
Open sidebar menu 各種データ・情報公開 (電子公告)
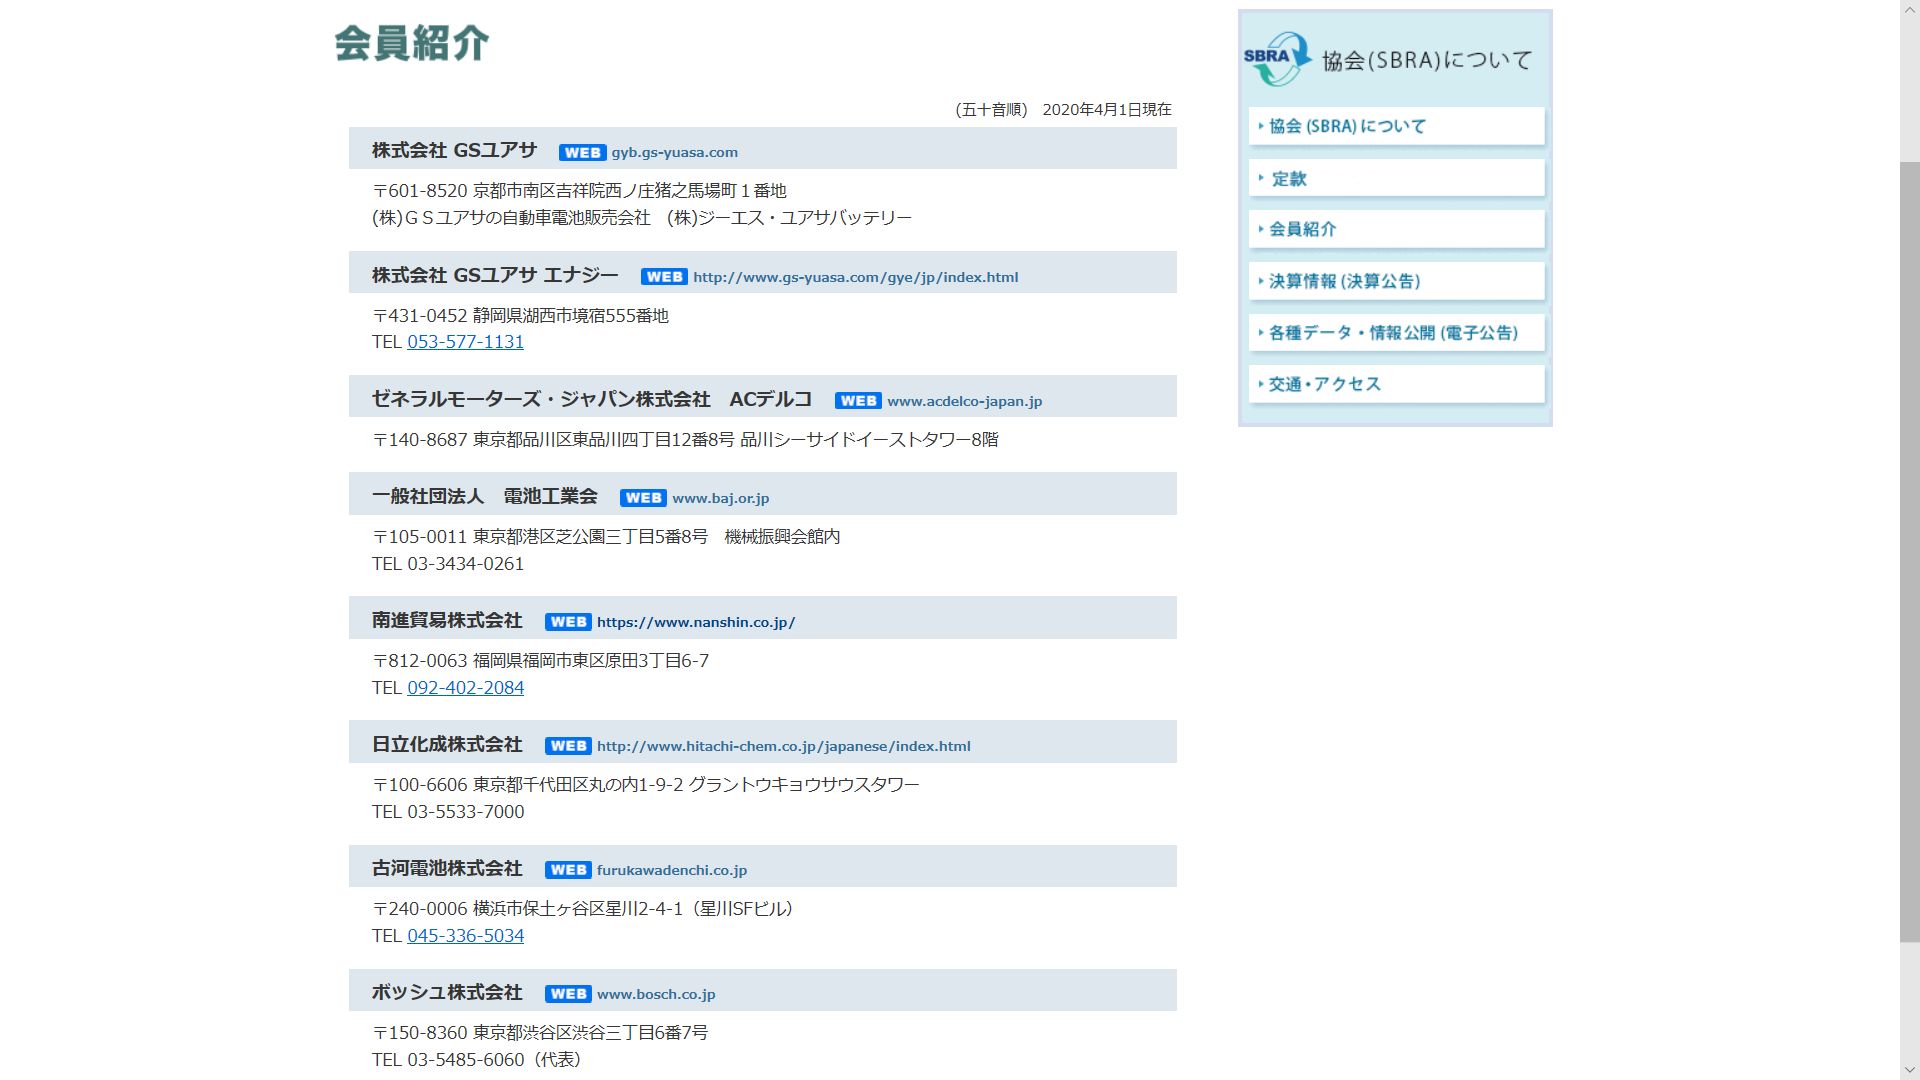(1397, 333)
